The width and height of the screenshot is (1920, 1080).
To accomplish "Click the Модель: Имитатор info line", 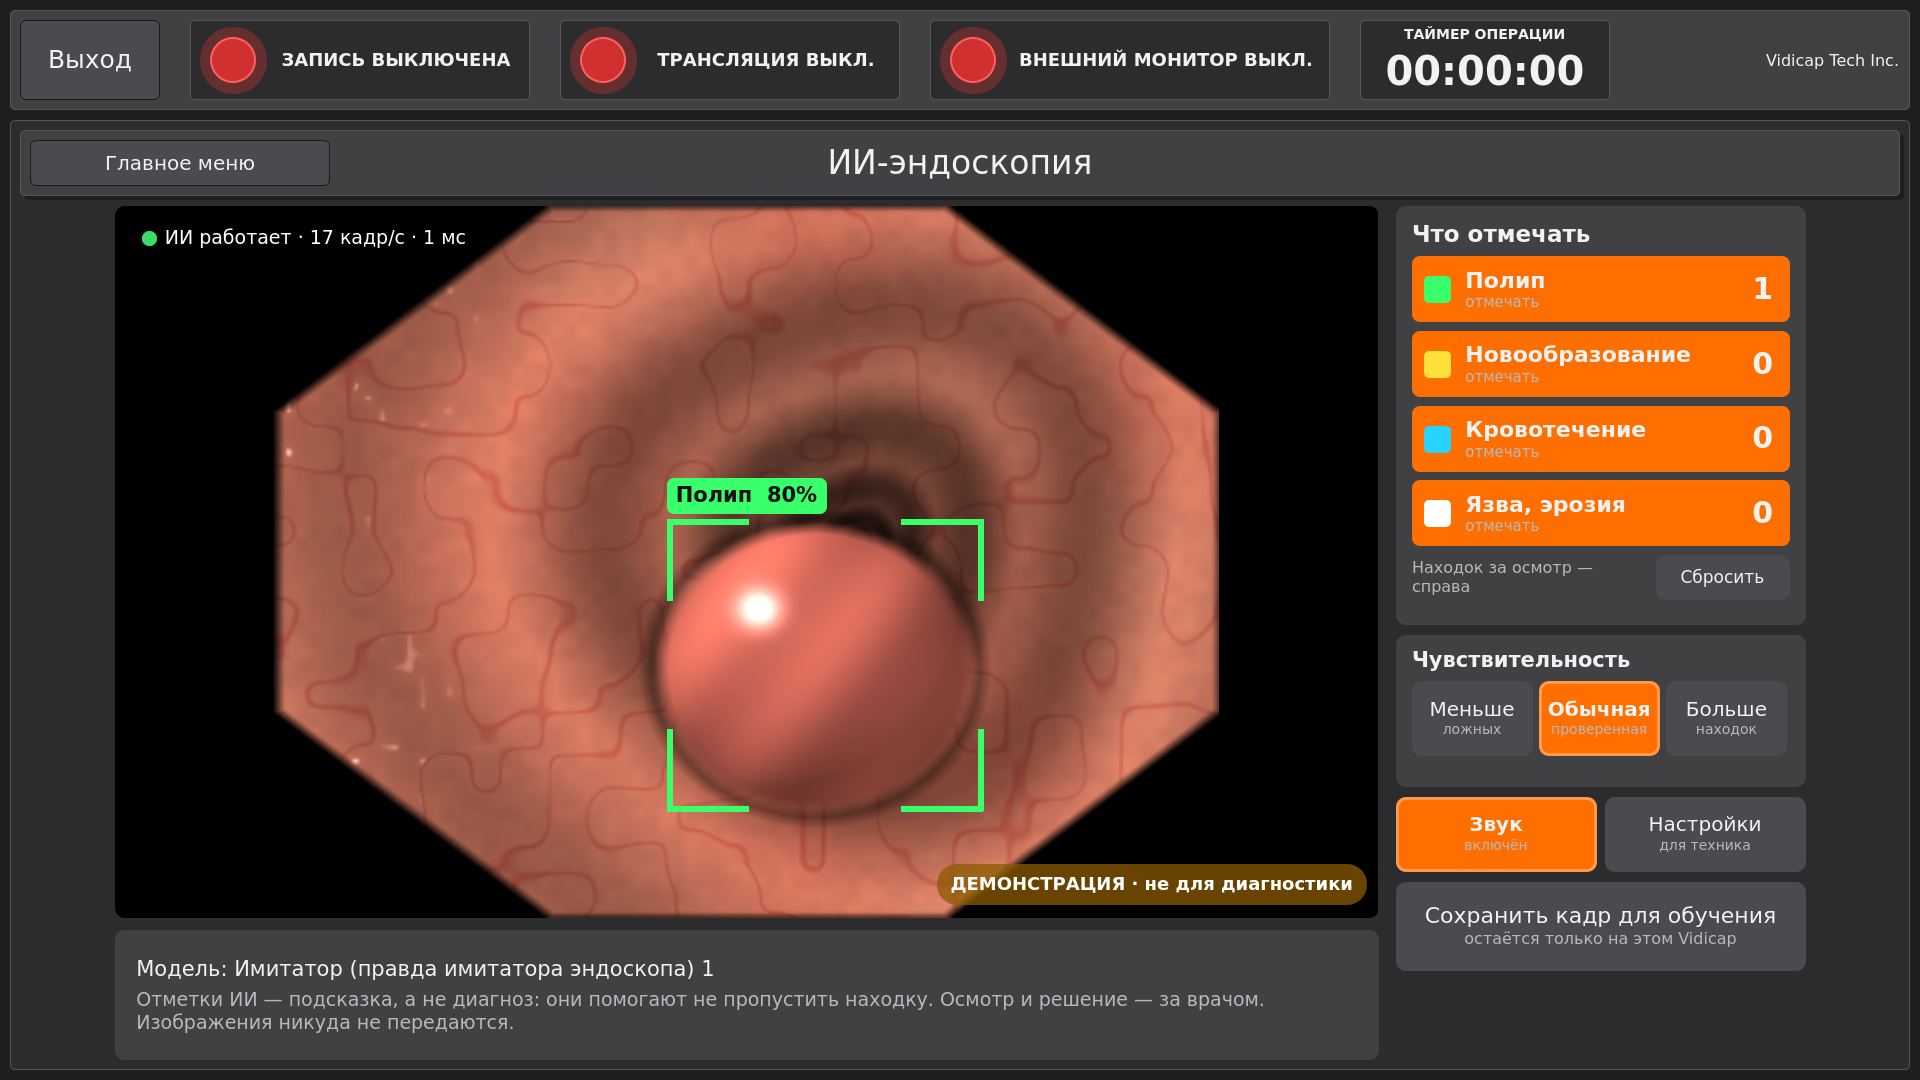I will (x=425, y=969).
